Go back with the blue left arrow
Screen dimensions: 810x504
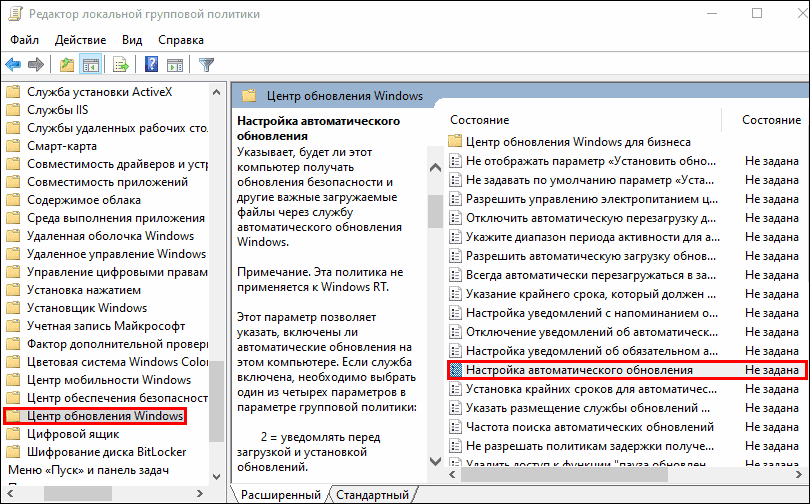coord(13,65)
